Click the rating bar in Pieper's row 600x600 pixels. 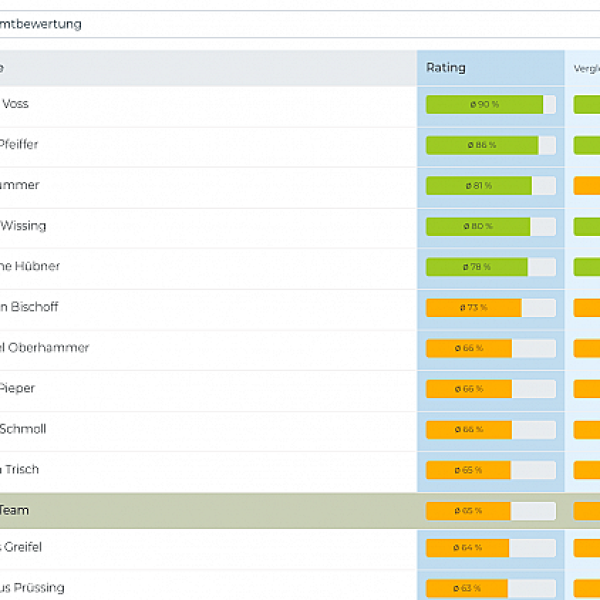491,389
